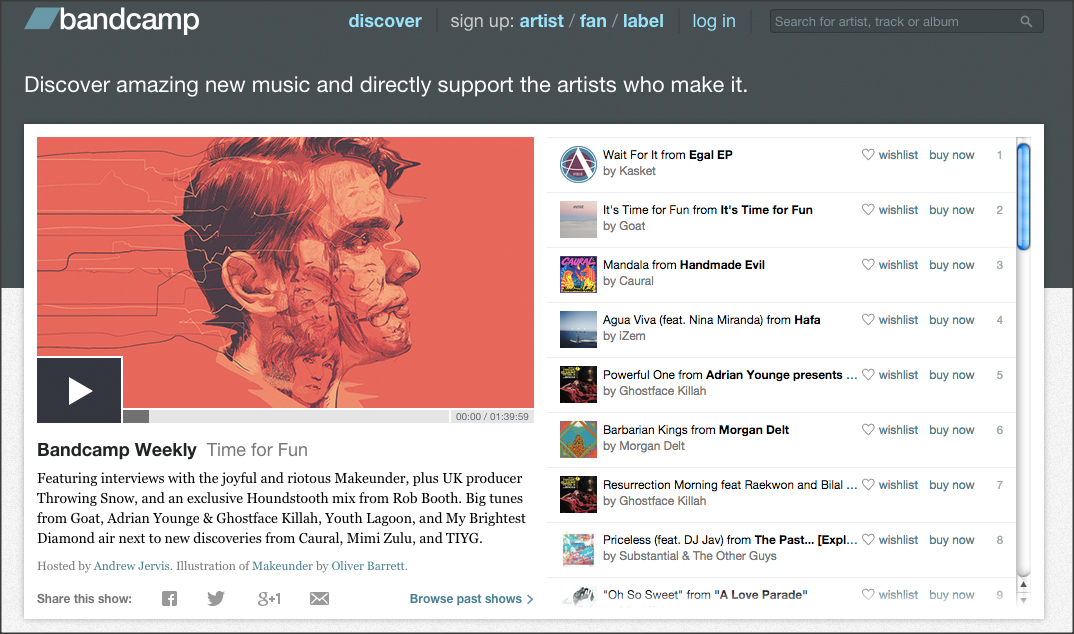Click the 'by Morgan Delt' artist text
Screen dimensions: 1074x634
[644, 446]
